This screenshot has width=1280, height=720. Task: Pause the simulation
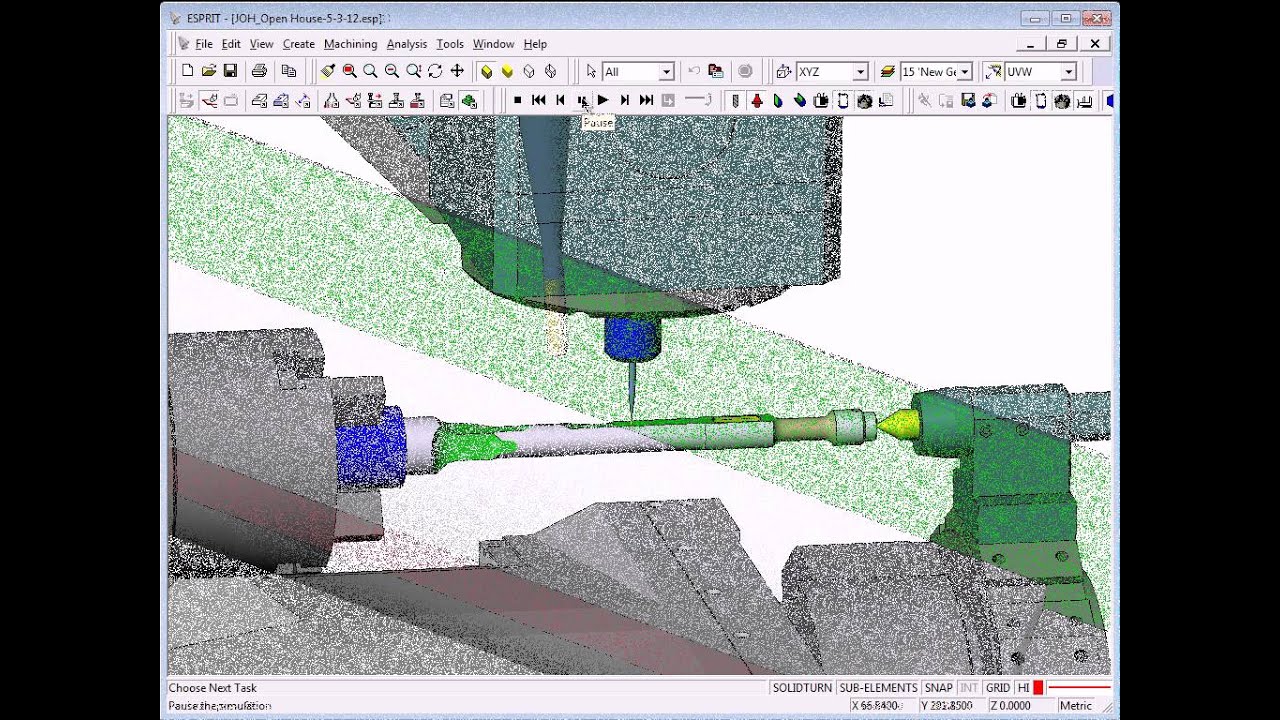coord(582,100)
